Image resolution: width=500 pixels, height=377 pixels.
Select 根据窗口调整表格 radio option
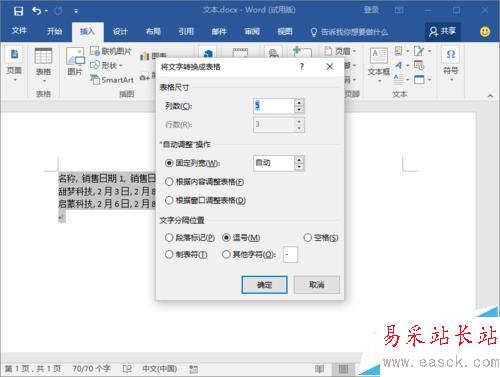[205, 200]
